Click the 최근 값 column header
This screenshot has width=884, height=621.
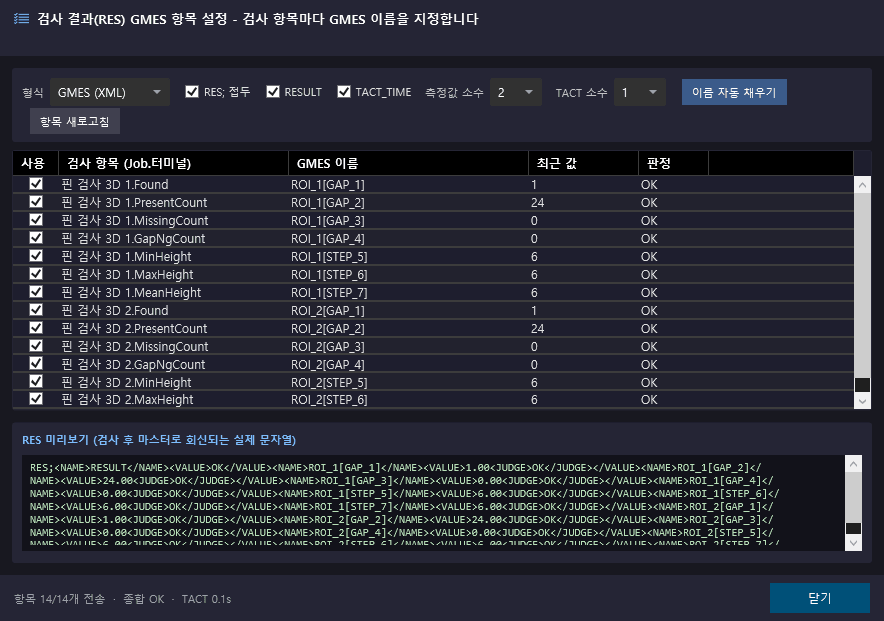(x=584, y=163)
